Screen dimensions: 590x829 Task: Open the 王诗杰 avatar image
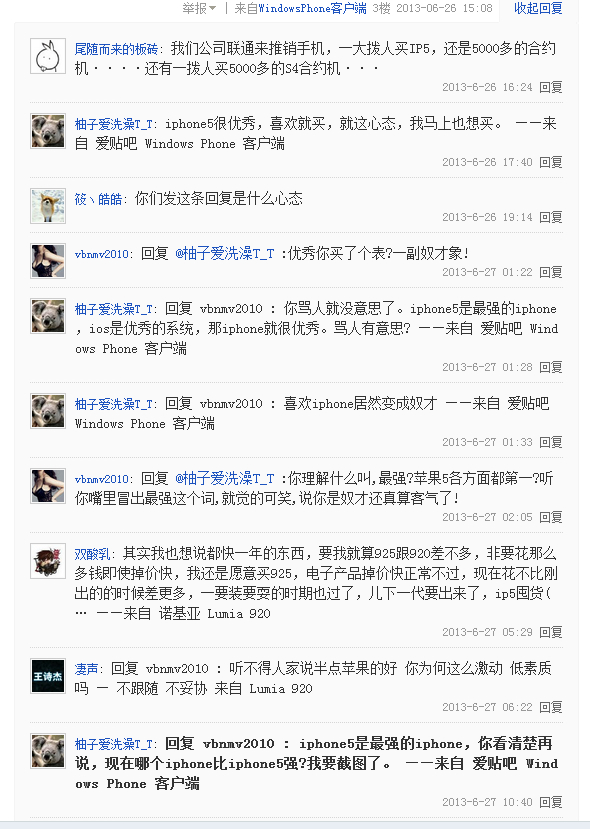[48, 676]
